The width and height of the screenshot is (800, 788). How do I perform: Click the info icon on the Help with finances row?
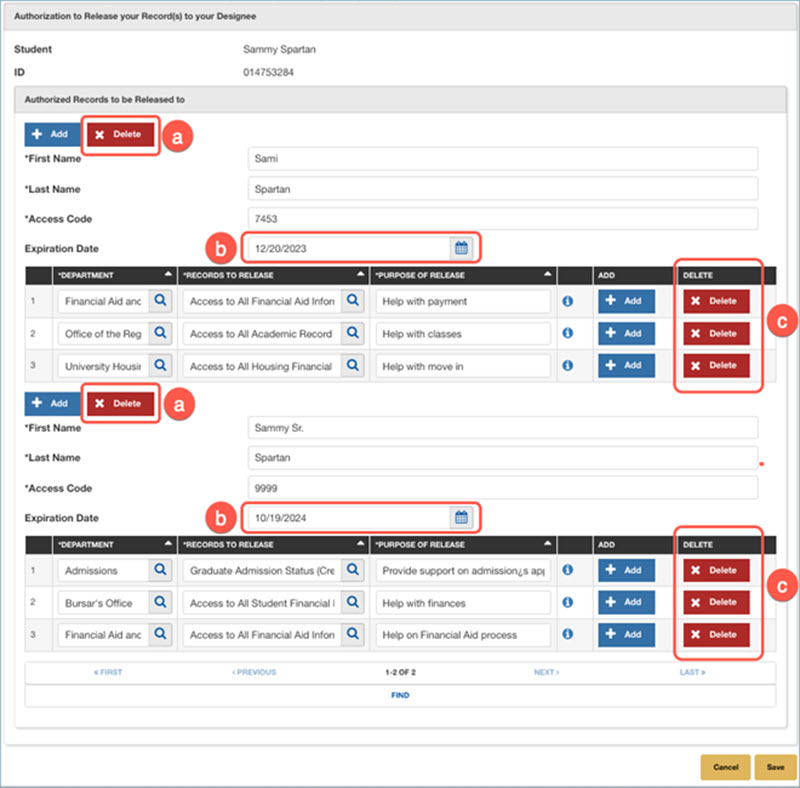coord(568,602)
